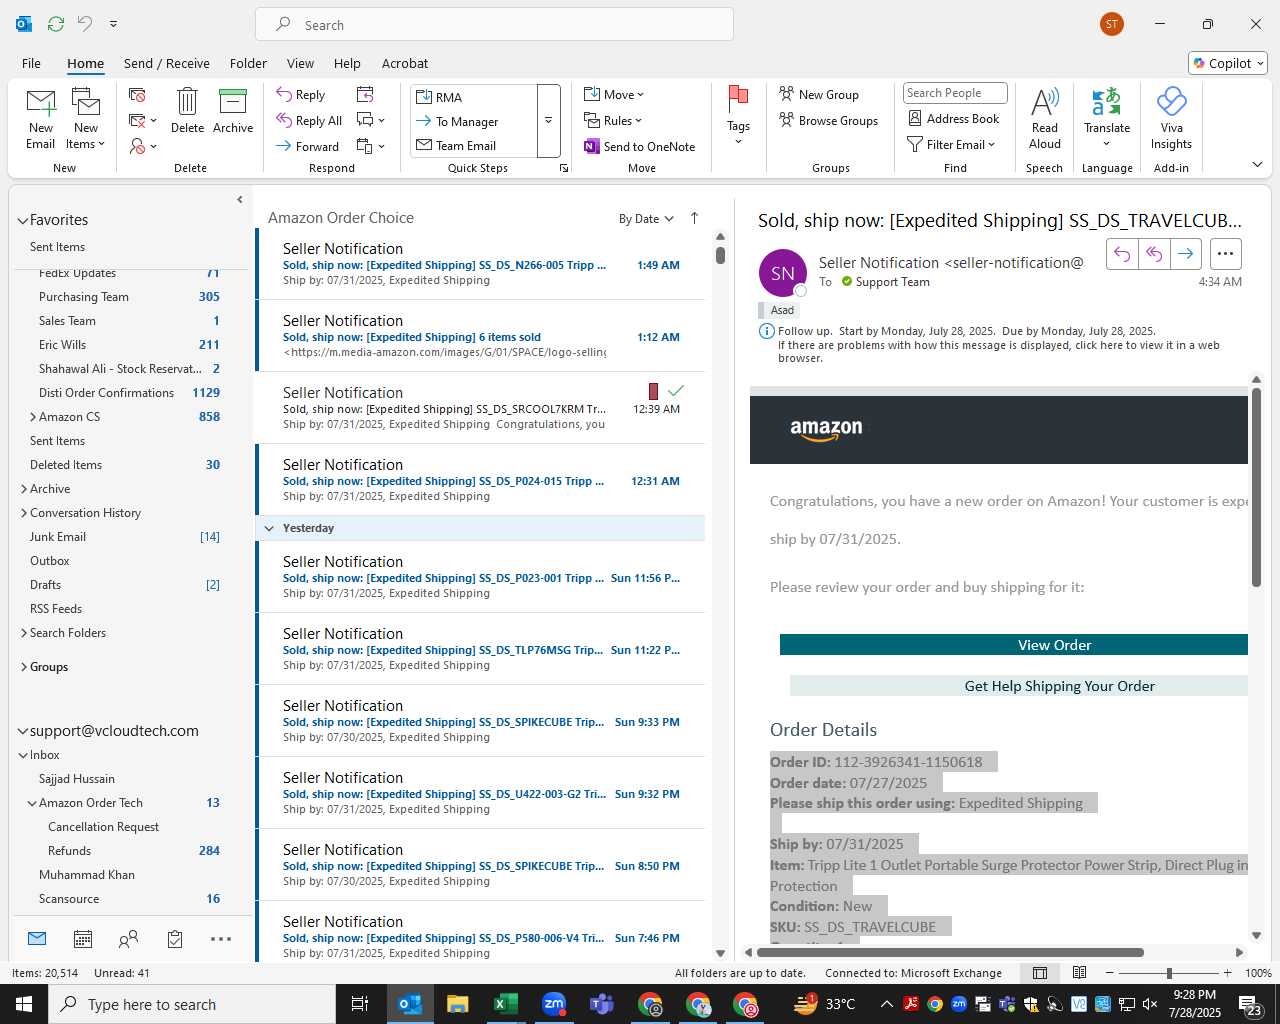Click the To Manager quick step
Image resolution: width=1280 pixels, height=1024 pixels.
click(474, 121)
